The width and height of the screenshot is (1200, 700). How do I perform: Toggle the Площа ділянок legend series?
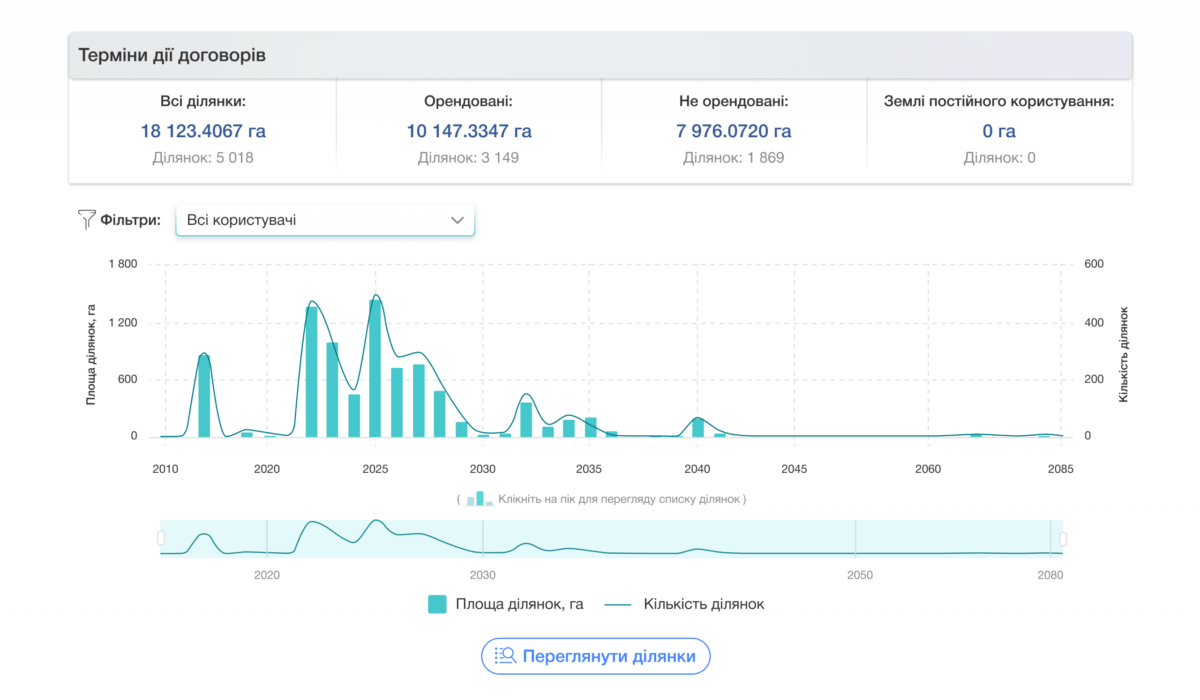pyautogui.click(x=437, y=604)
